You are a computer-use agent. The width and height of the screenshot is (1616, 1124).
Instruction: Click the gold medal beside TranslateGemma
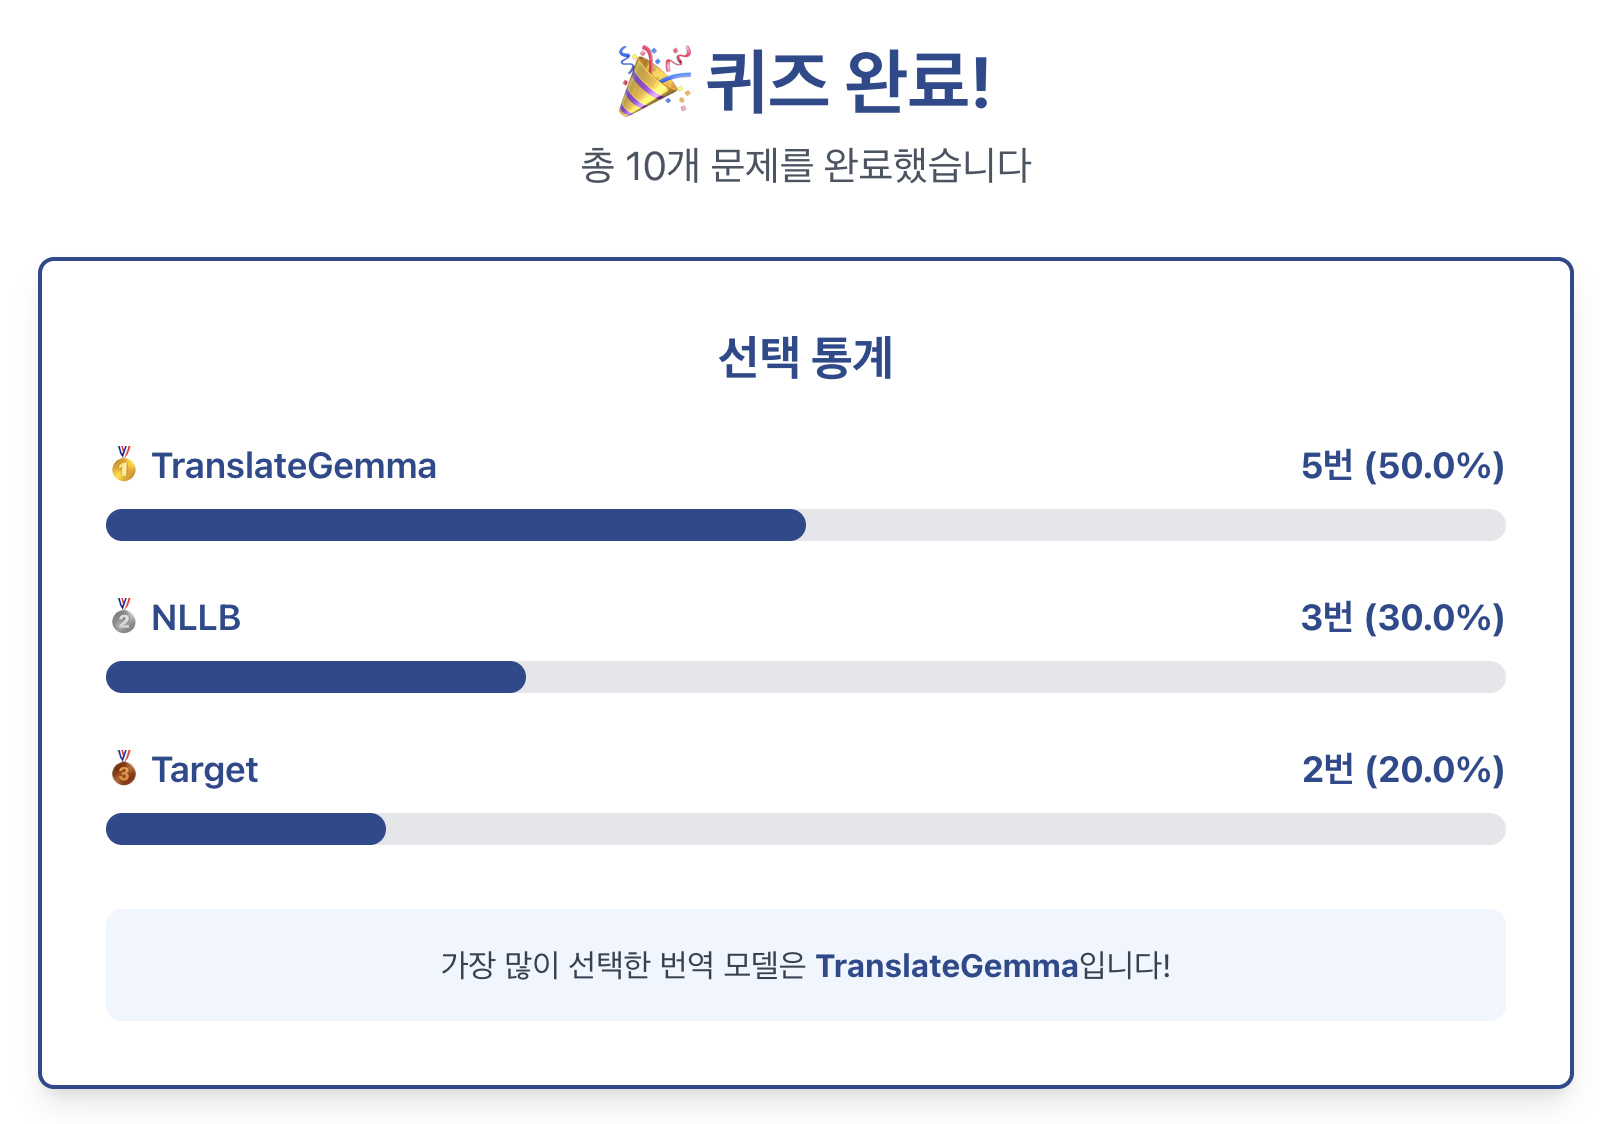[124, 465]
